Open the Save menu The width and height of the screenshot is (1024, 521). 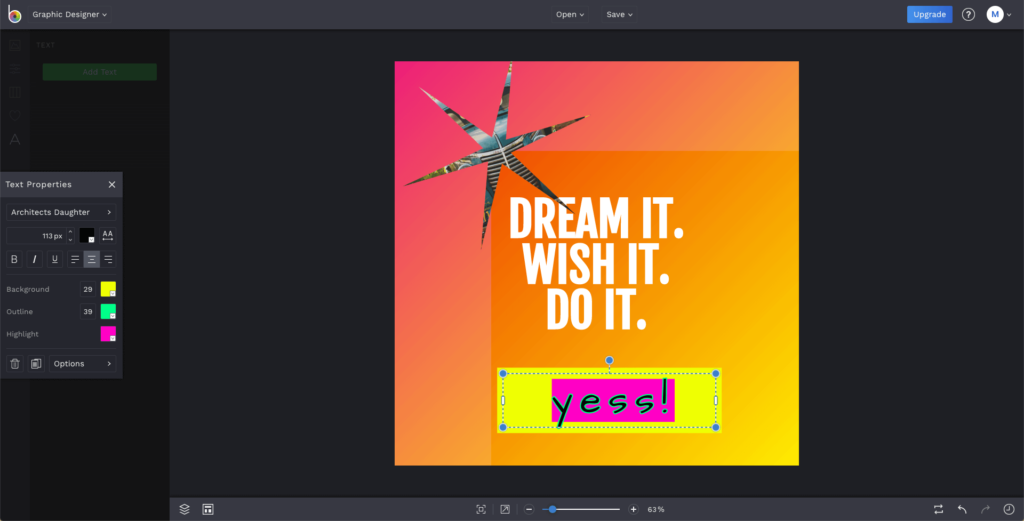pyautogui.click(x=619, y=15)
